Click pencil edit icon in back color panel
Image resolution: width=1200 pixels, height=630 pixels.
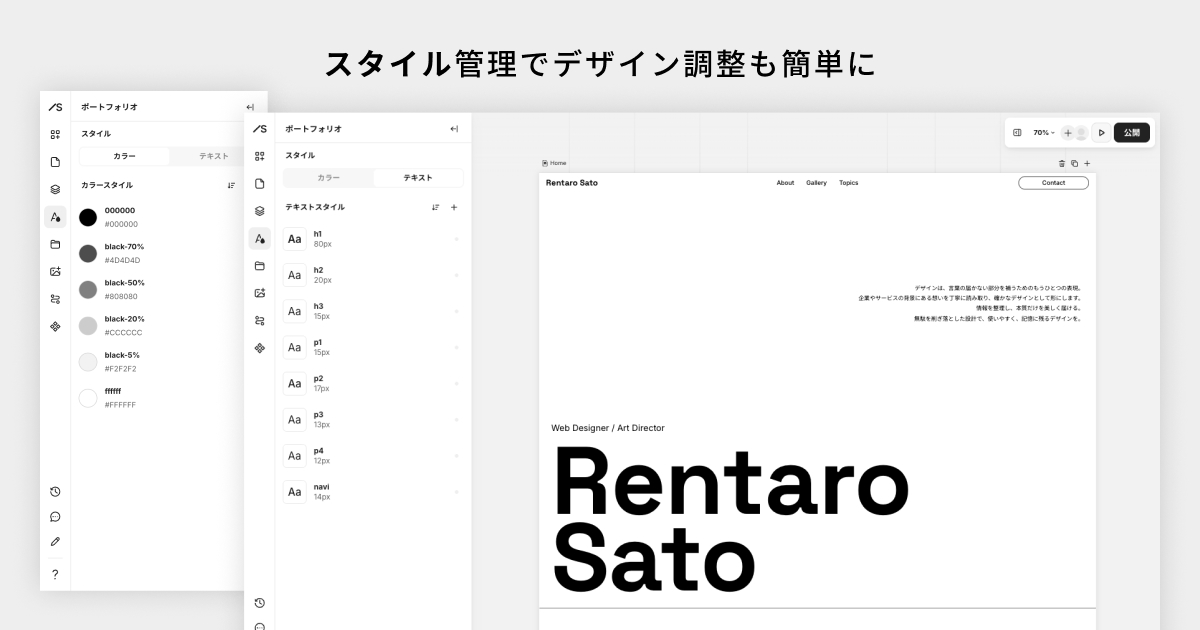(x=55, y=542)
